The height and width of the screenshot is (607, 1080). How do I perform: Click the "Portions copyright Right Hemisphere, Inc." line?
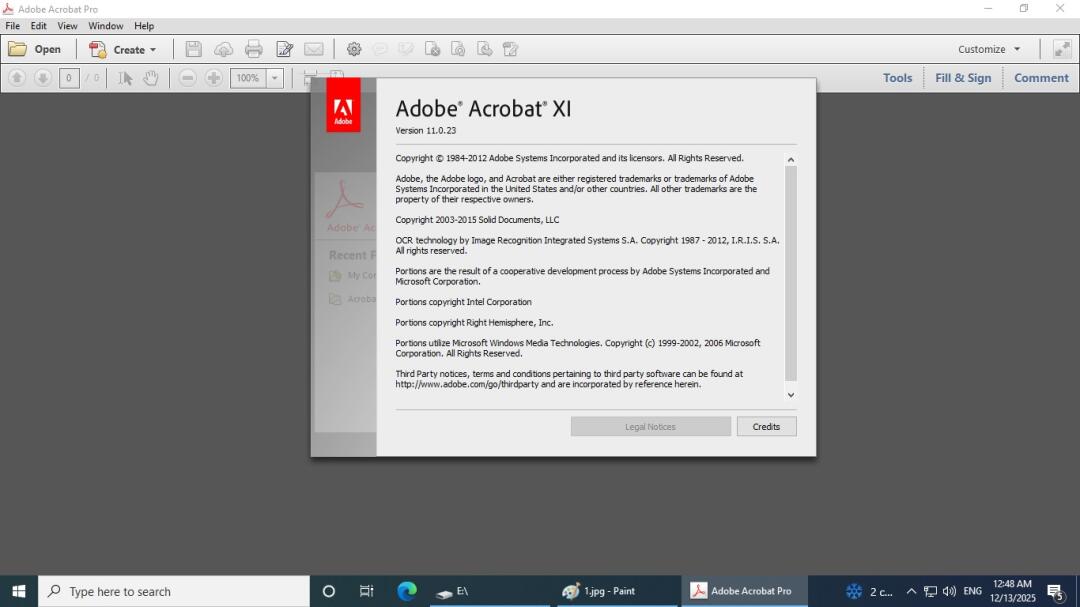pyautogui.click(x=475, y=322)
